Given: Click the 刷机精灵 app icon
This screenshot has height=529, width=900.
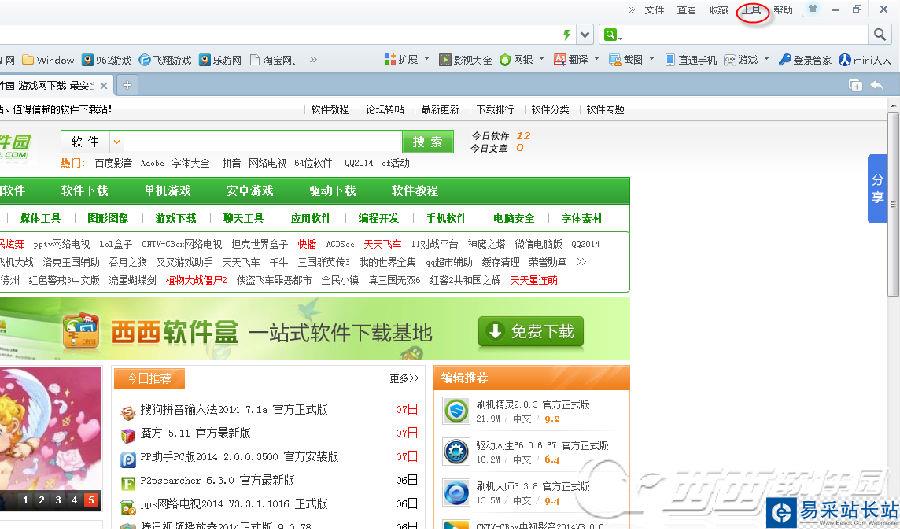Looking at the screenshot, I should point(456,411).
